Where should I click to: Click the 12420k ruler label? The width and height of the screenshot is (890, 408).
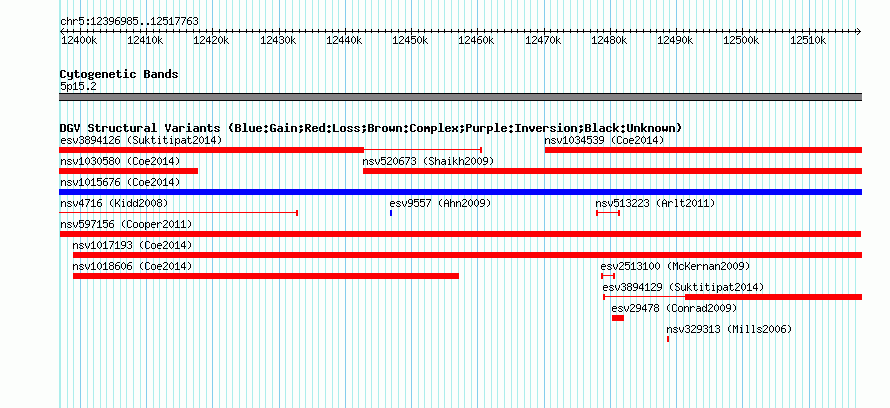tap(212, 40)
